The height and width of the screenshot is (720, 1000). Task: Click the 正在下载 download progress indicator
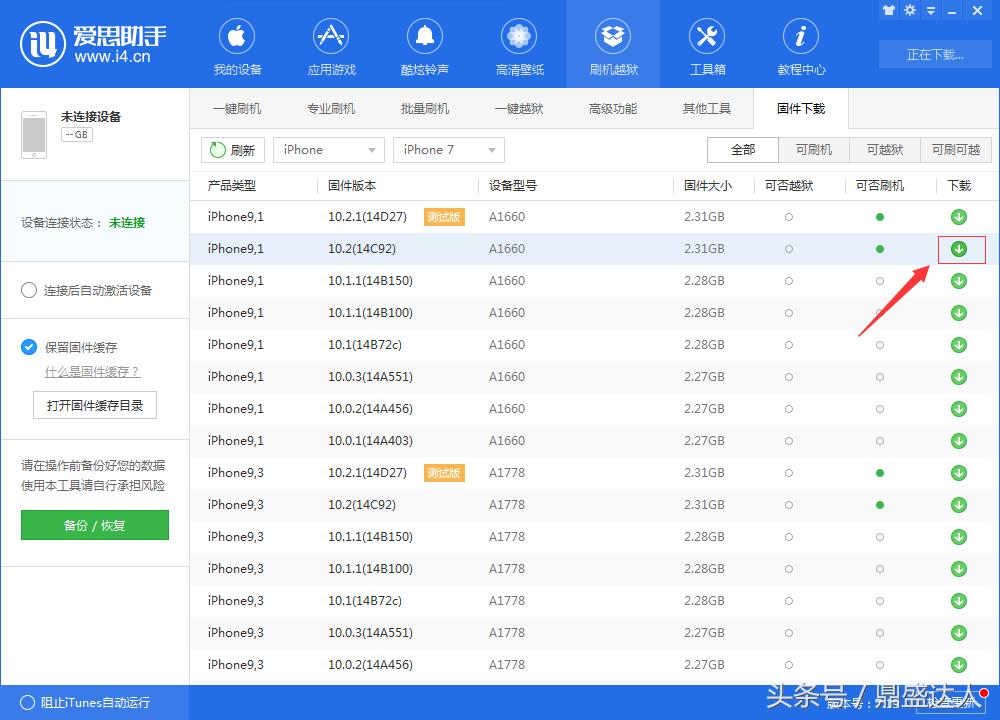pos(934,55)
